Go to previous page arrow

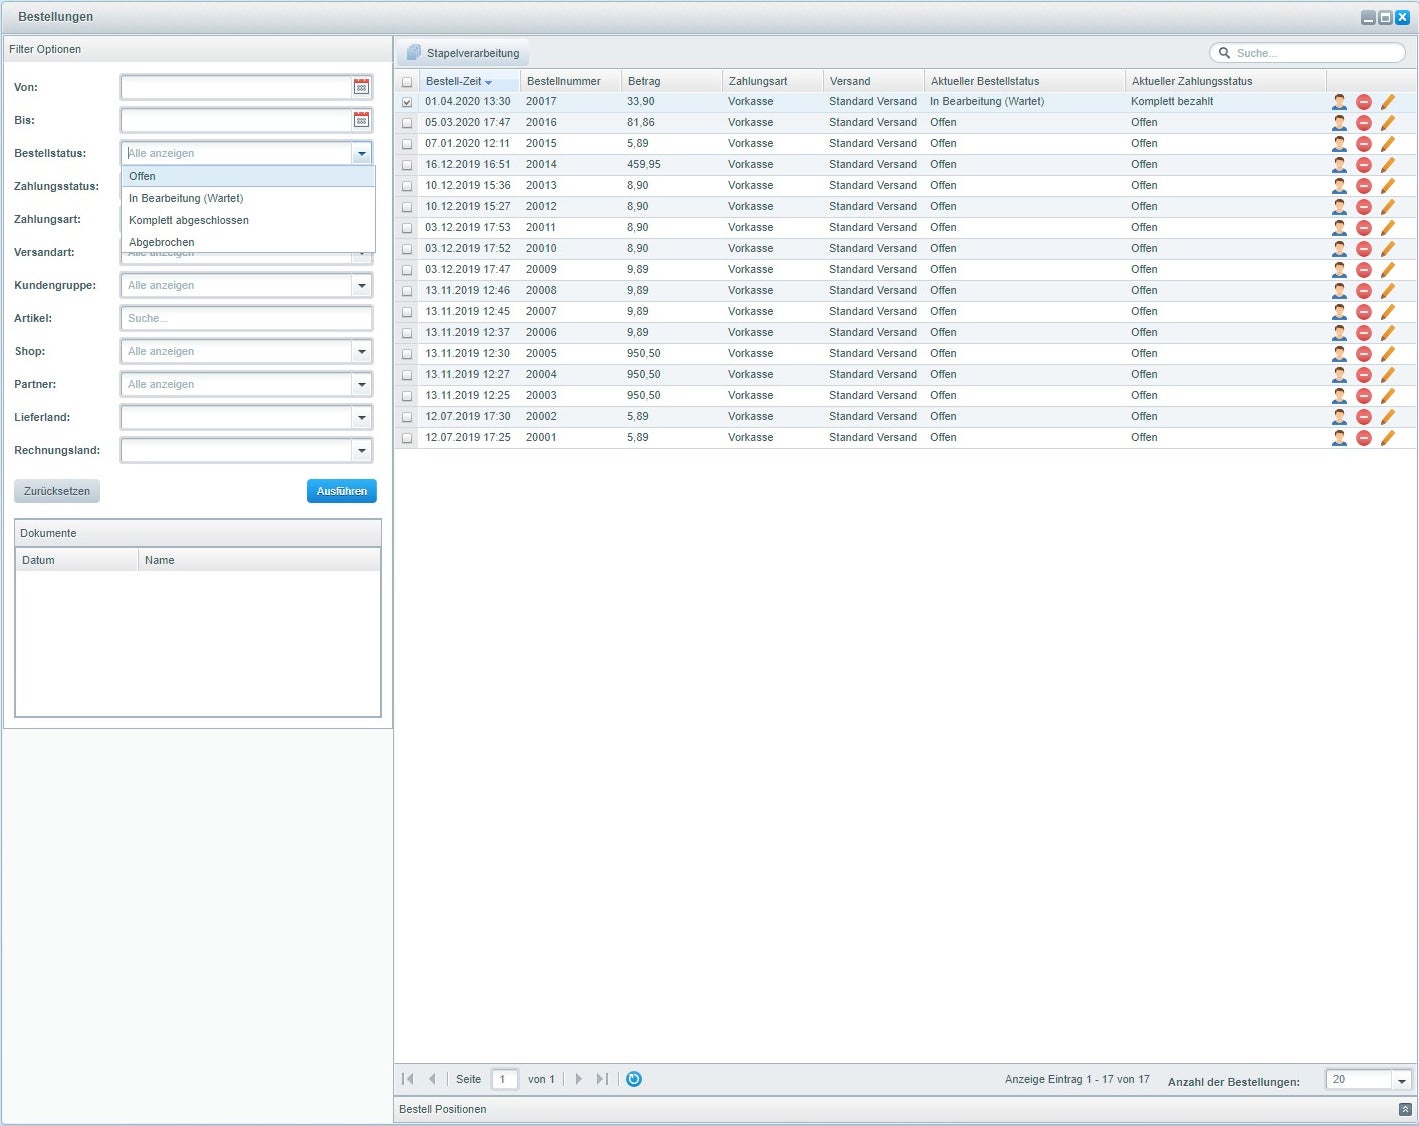tap(432, 1079)
